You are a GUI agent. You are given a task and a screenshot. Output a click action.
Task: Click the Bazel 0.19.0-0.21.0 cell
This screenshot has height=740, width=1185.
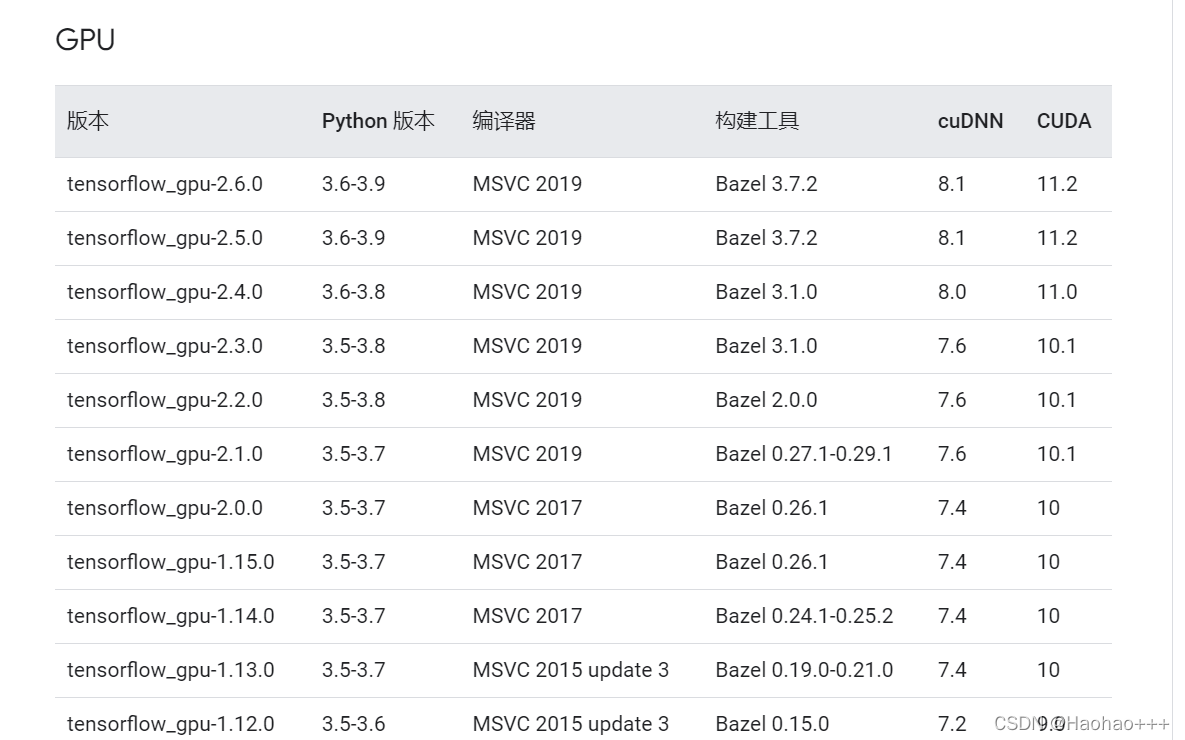(x=804, y=670)
